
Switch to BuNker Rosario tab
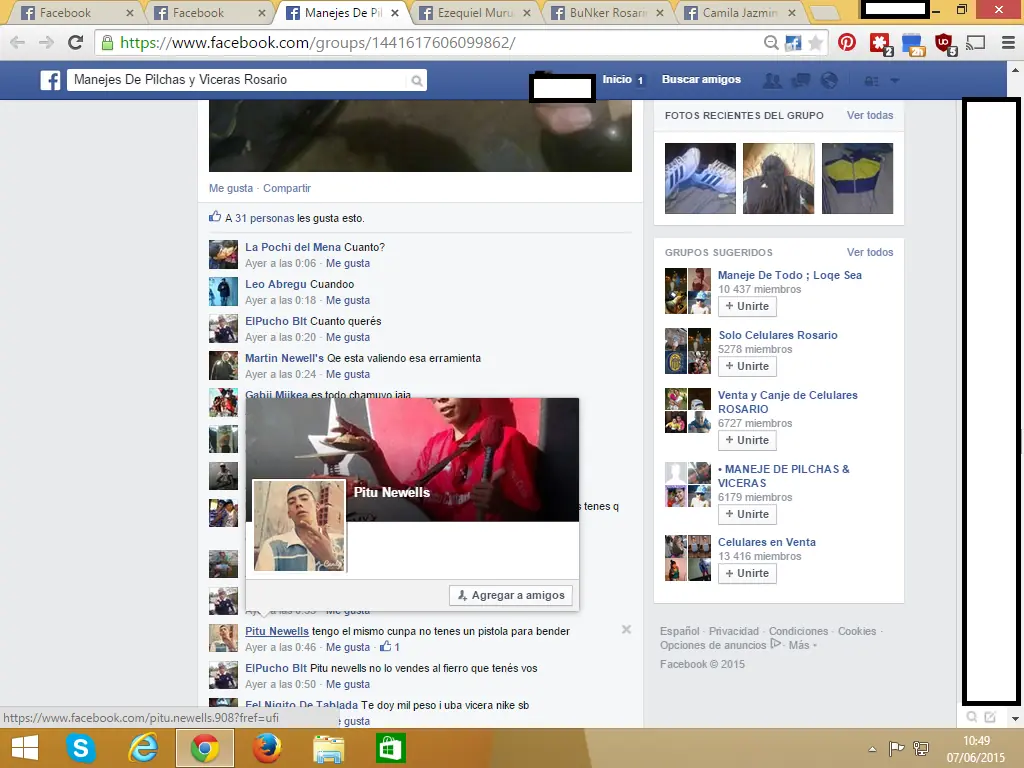(x=607, y=12)
